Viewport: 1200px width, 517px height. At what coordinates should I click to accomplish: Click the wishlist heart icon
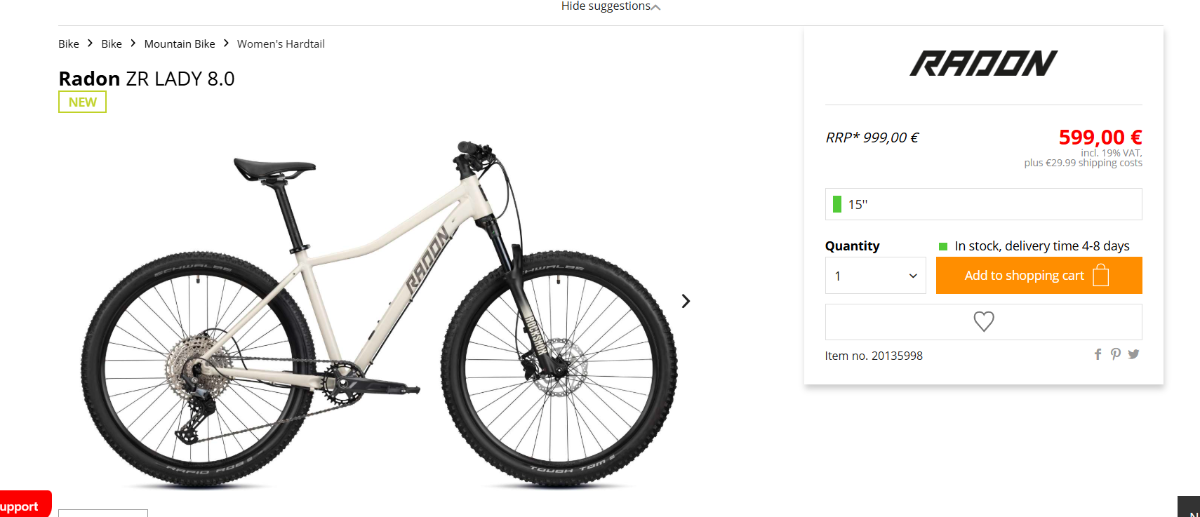pos(984,322)
